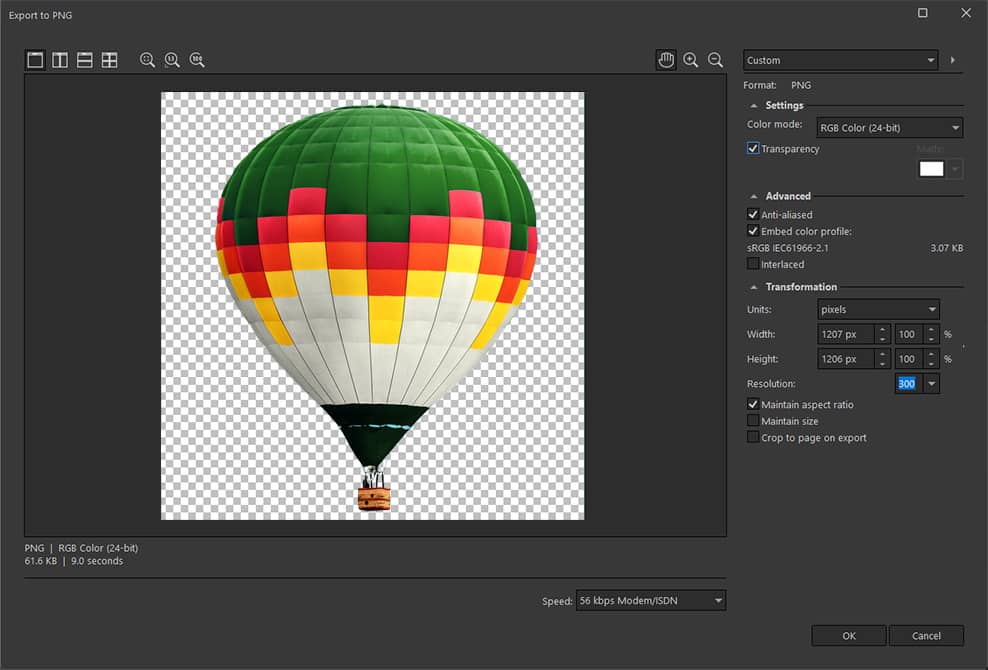The width and height of the screenshot is (988, 670).
Task: Open the Units pixels dropdown
Action: [x=878, y=309]
